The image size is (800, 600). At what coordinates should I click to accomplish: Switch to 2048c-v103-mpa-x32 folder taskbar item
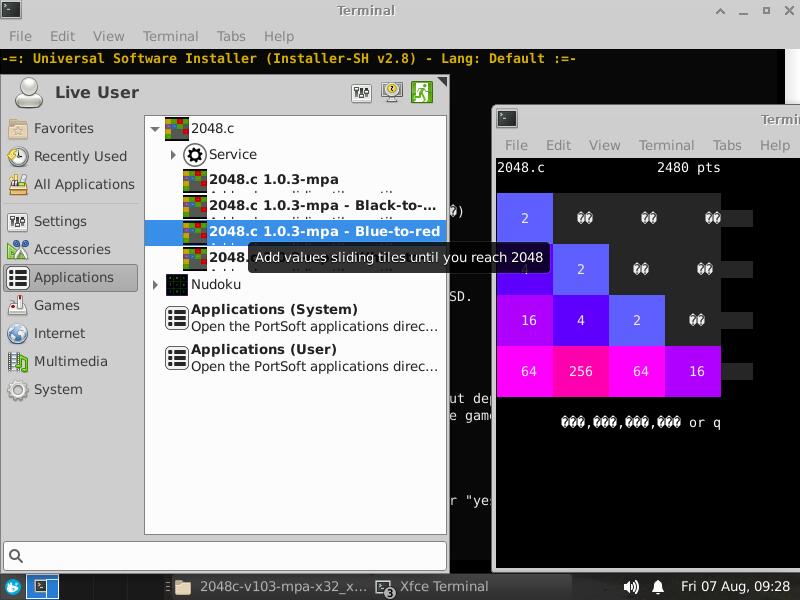(x=271, y=587)
